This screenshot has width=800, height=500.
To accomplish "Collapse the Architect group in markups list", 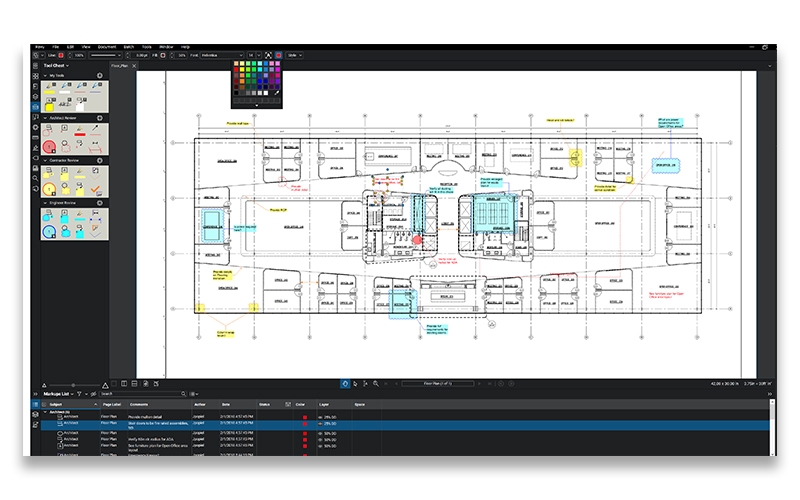I will [45, 412].
